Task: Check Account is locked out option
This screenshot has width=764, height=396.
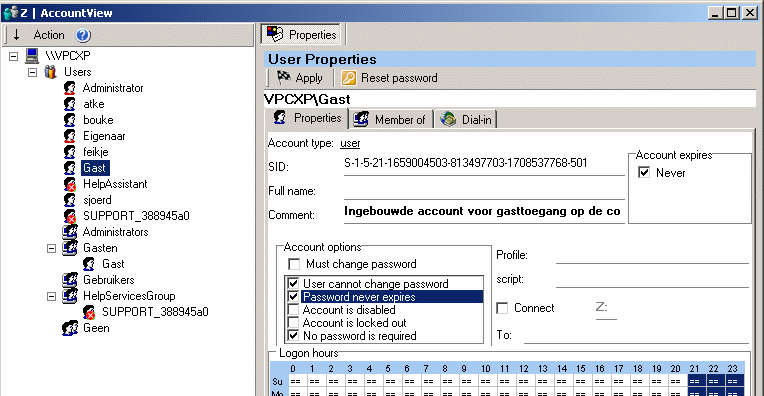Action: coord(293,322)
